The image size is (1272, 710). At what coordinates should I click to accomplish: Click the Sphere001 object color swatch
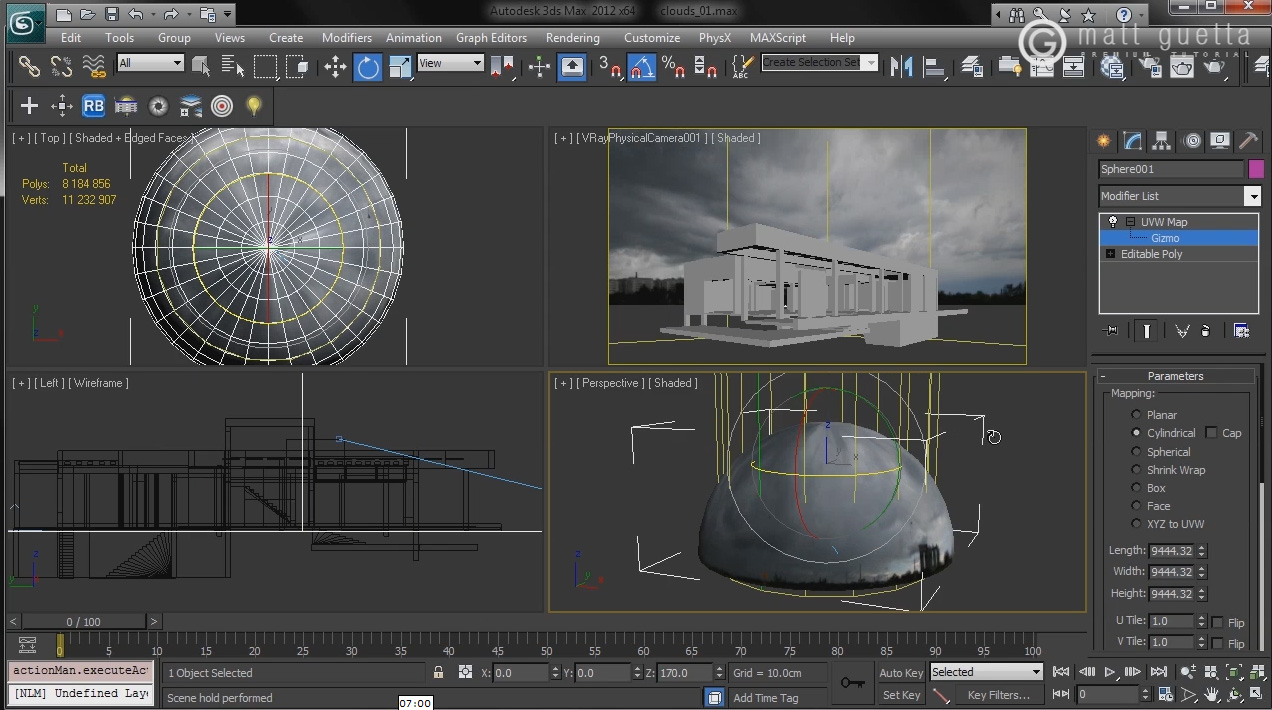[x=1256, y=169]
